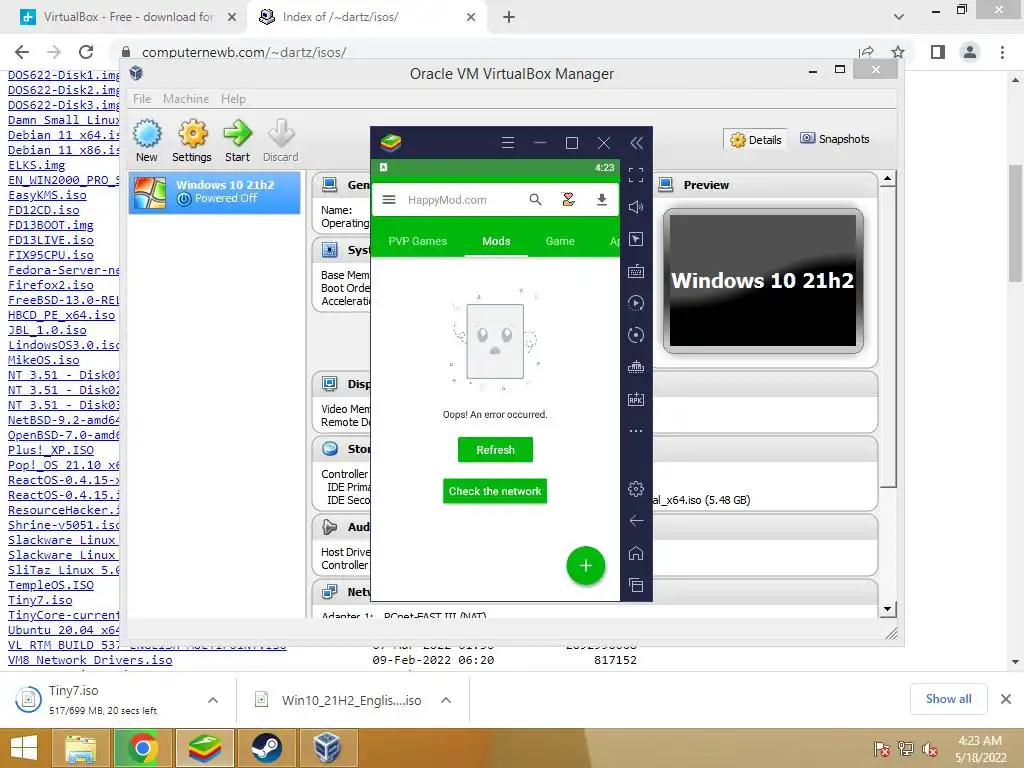Click Start green arrow in VirtualBox
This screenshot has width=1024, height=768.
click(237, 140)
